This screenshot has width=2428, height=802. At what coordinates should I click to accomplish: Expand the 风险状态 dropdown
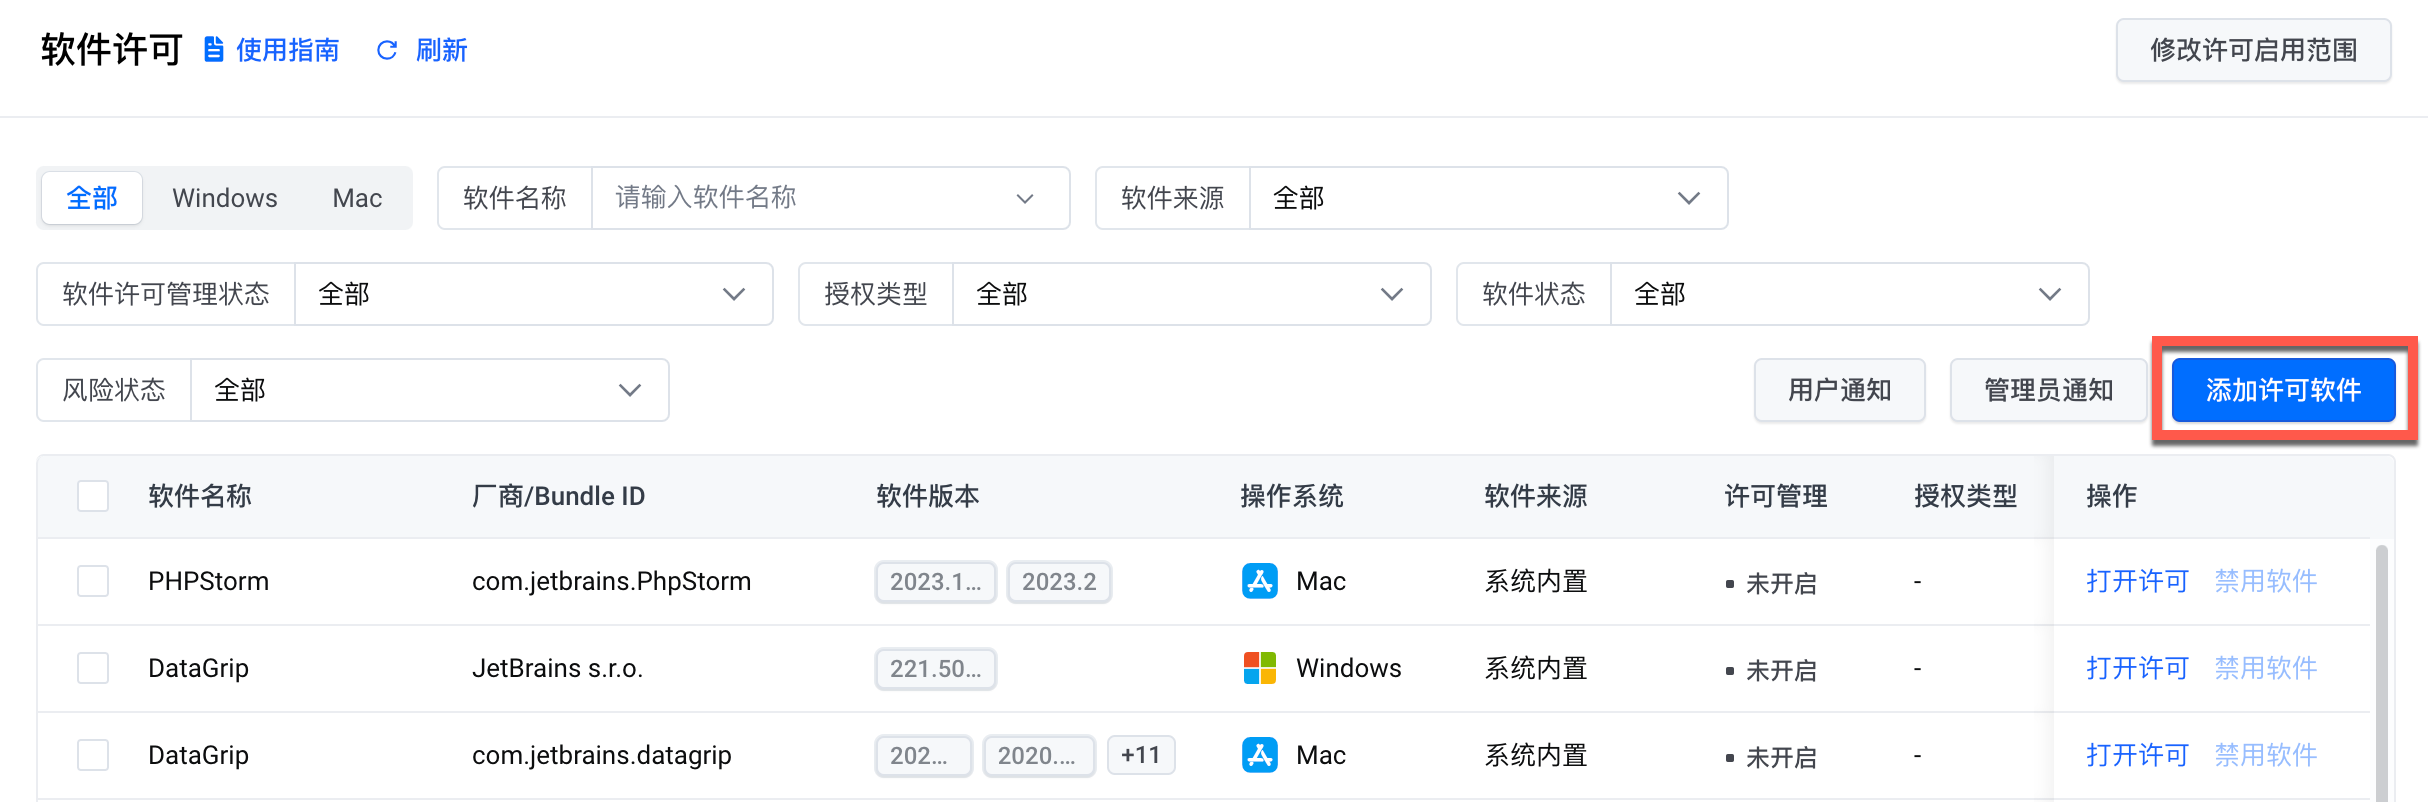point(429,390)
